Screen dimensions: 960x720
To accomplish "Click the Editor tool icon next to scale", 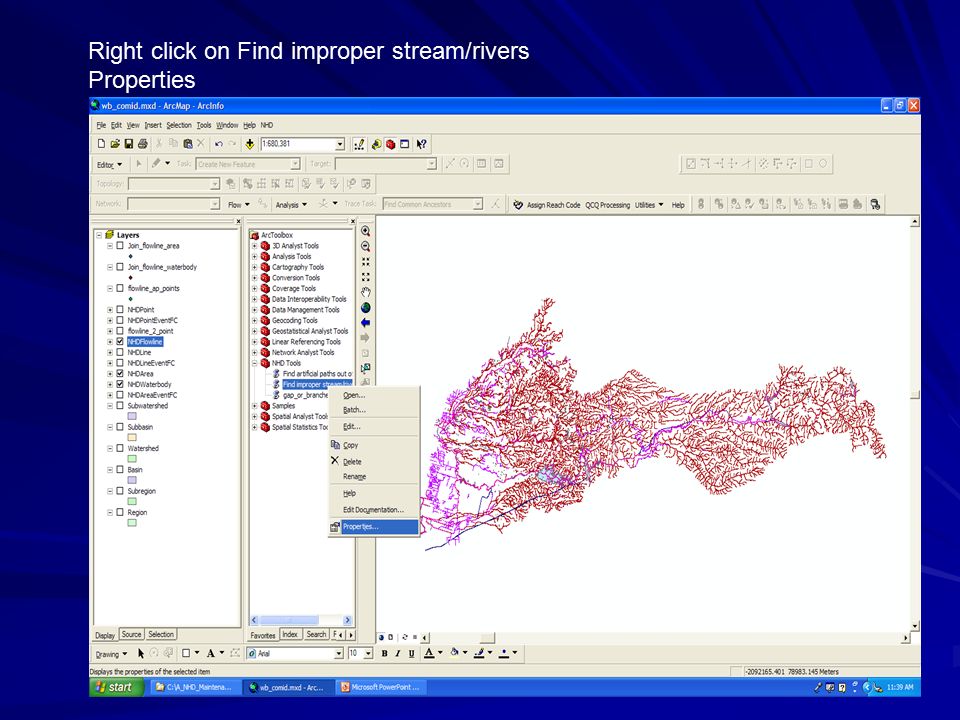I will click(359, 144).
